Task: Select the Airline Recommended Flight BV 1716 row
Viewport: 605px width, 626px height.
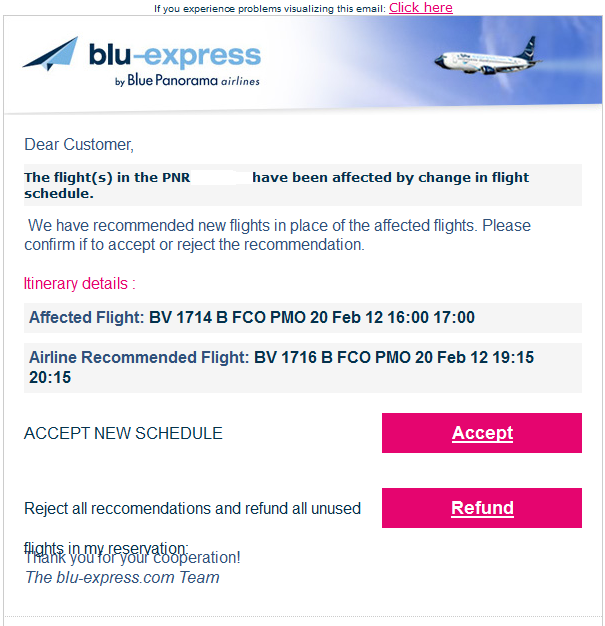Action: 303,368
